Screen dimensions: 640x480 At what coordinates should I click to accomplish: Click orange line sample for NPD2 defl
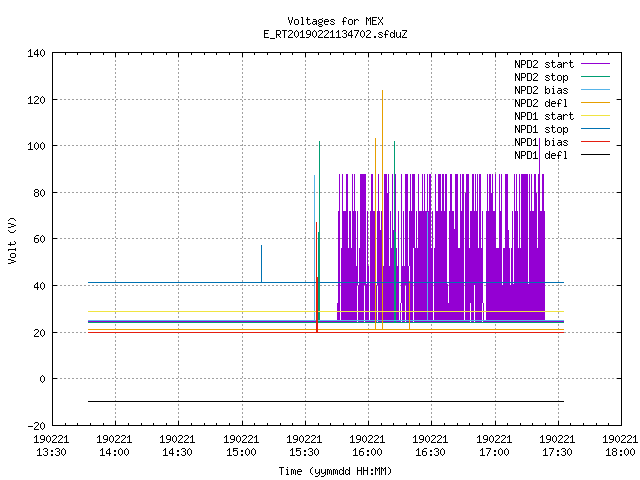595,102
